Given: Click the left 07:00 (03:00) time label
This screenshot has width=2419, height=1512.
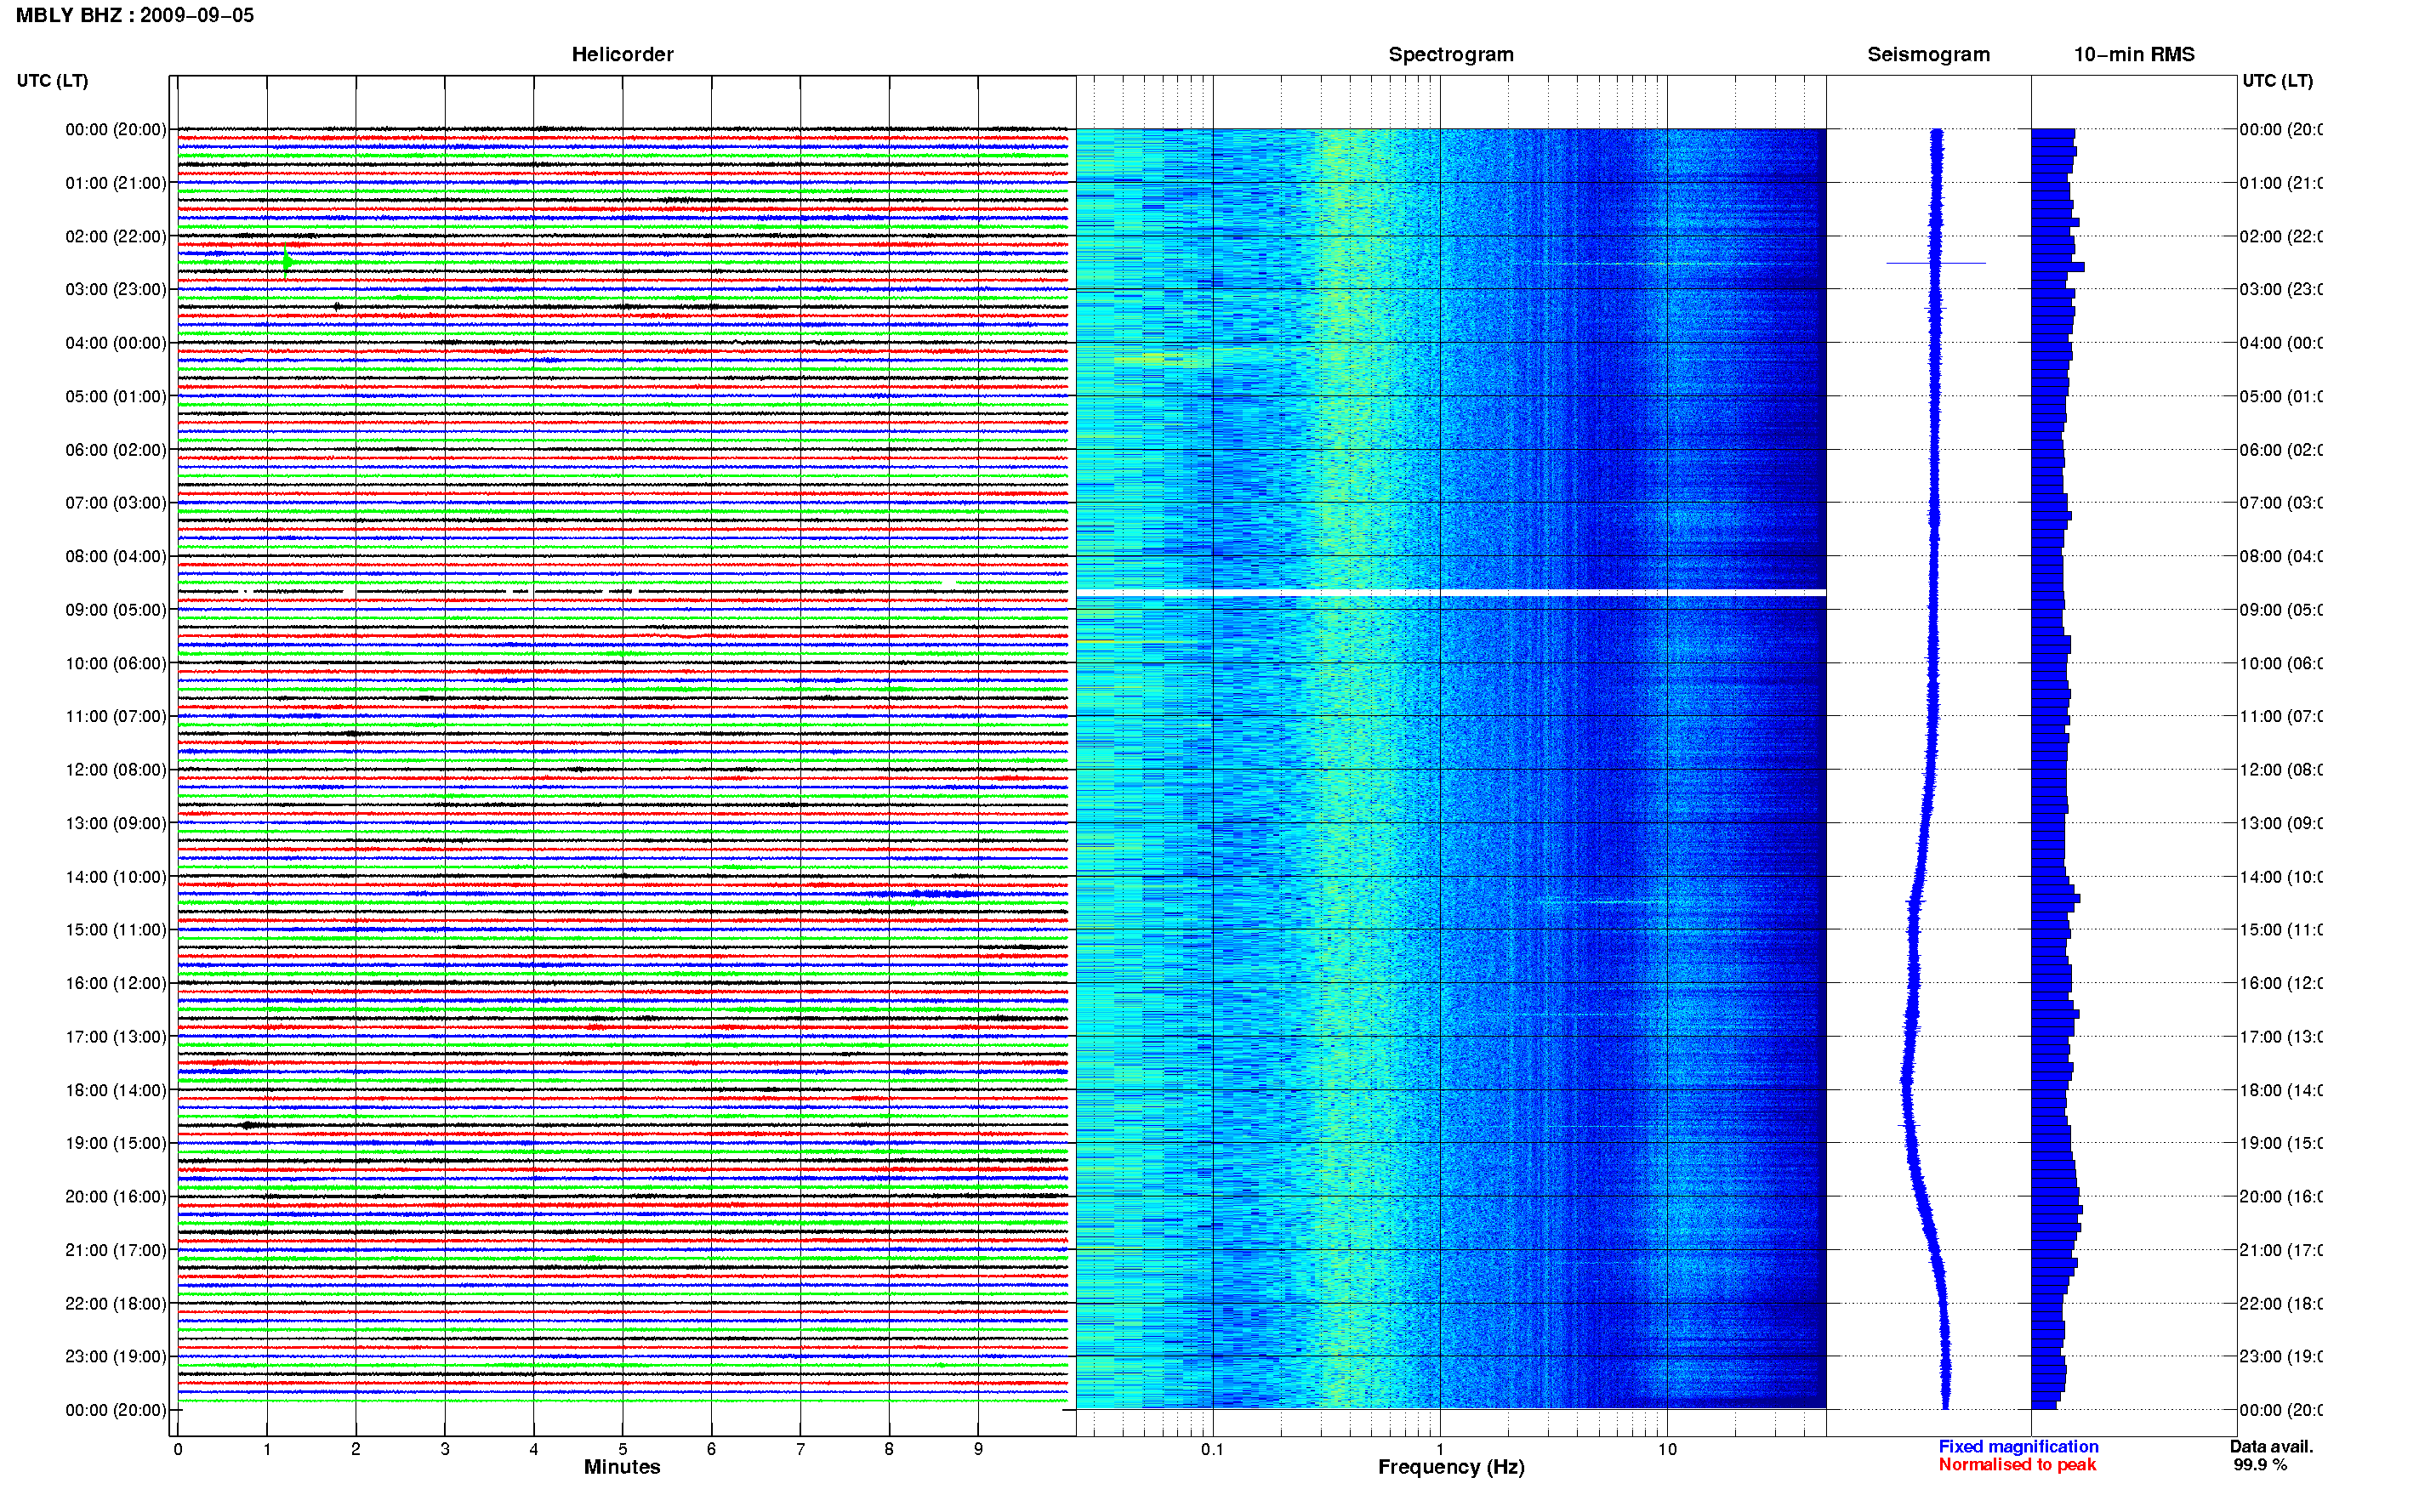Looking at the screenshot, I should pos(116,502).
